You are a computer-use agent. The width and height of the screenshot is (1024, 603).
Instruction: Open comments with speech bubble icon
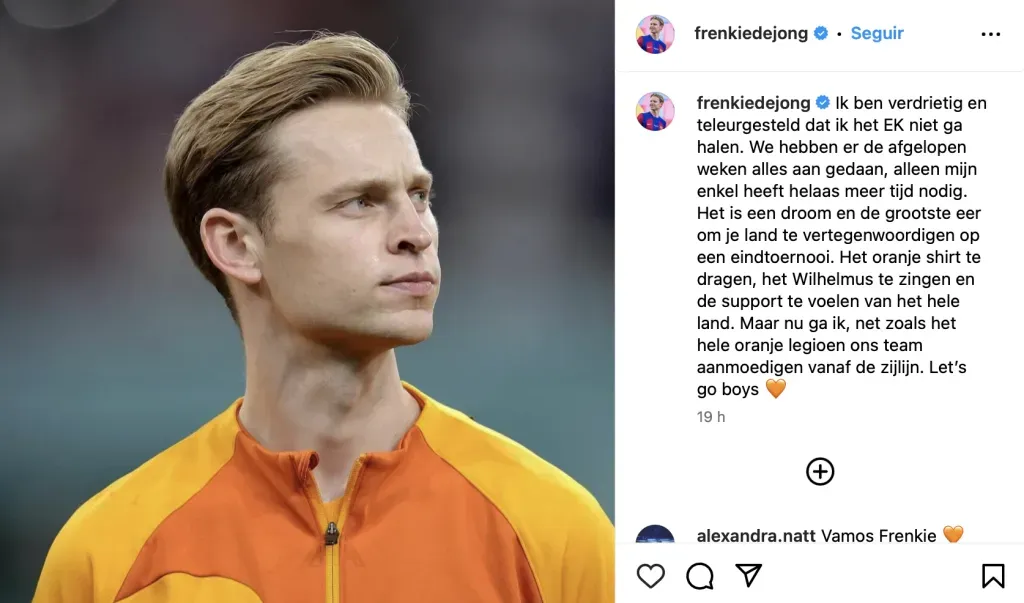pyautogui.click(x=700, y=575)
